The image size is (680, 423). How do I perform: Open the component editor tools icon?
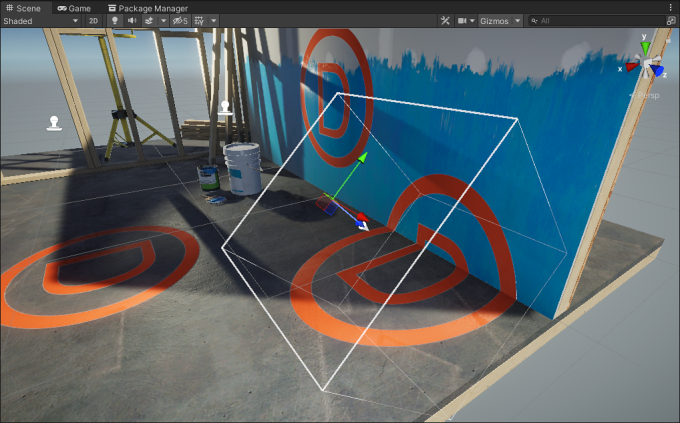click(x=445, y=20)
